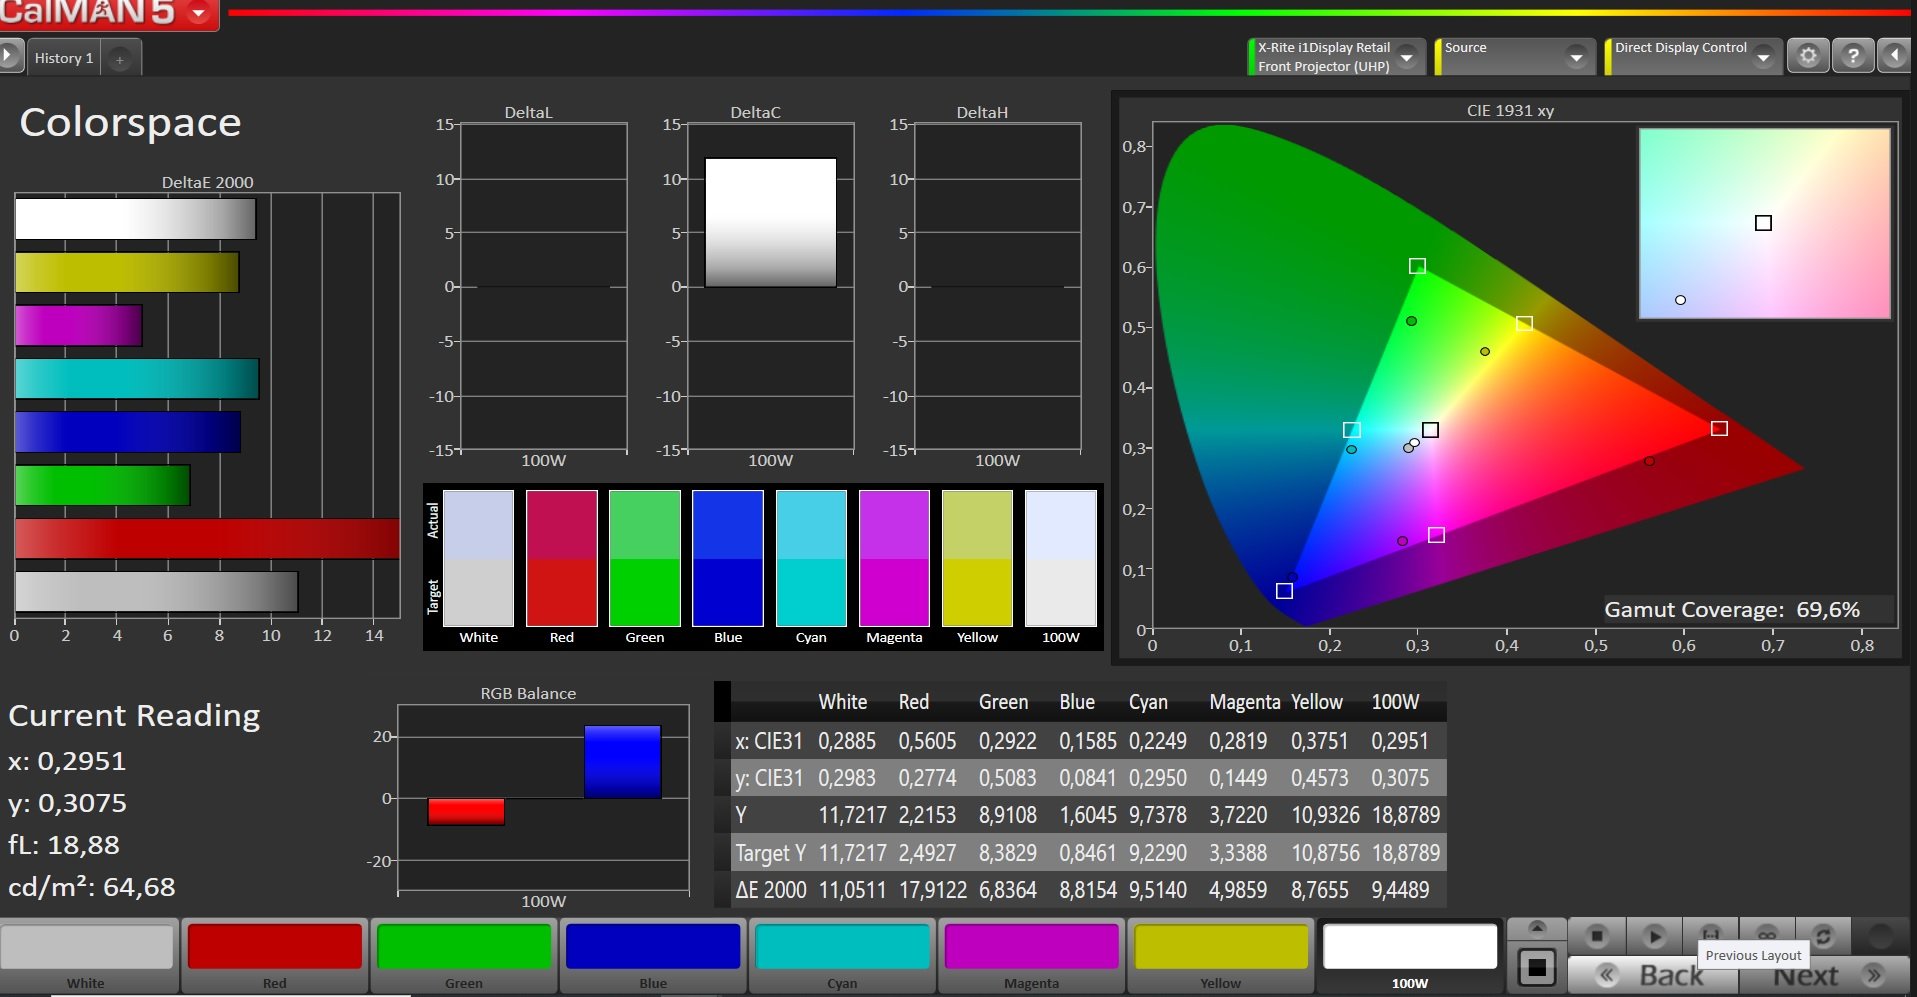1917x997 pixels.
Task: Click the Cyan actual/target swatch comparison
Action: pyautogui.click(x=811, y=558)
